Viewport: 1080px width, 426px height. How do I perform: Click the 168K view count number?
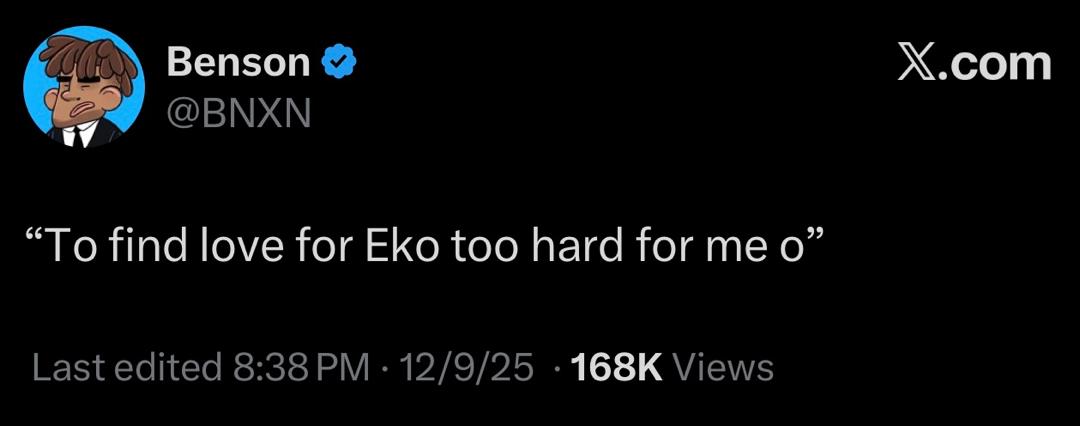(x=616, y=368)
